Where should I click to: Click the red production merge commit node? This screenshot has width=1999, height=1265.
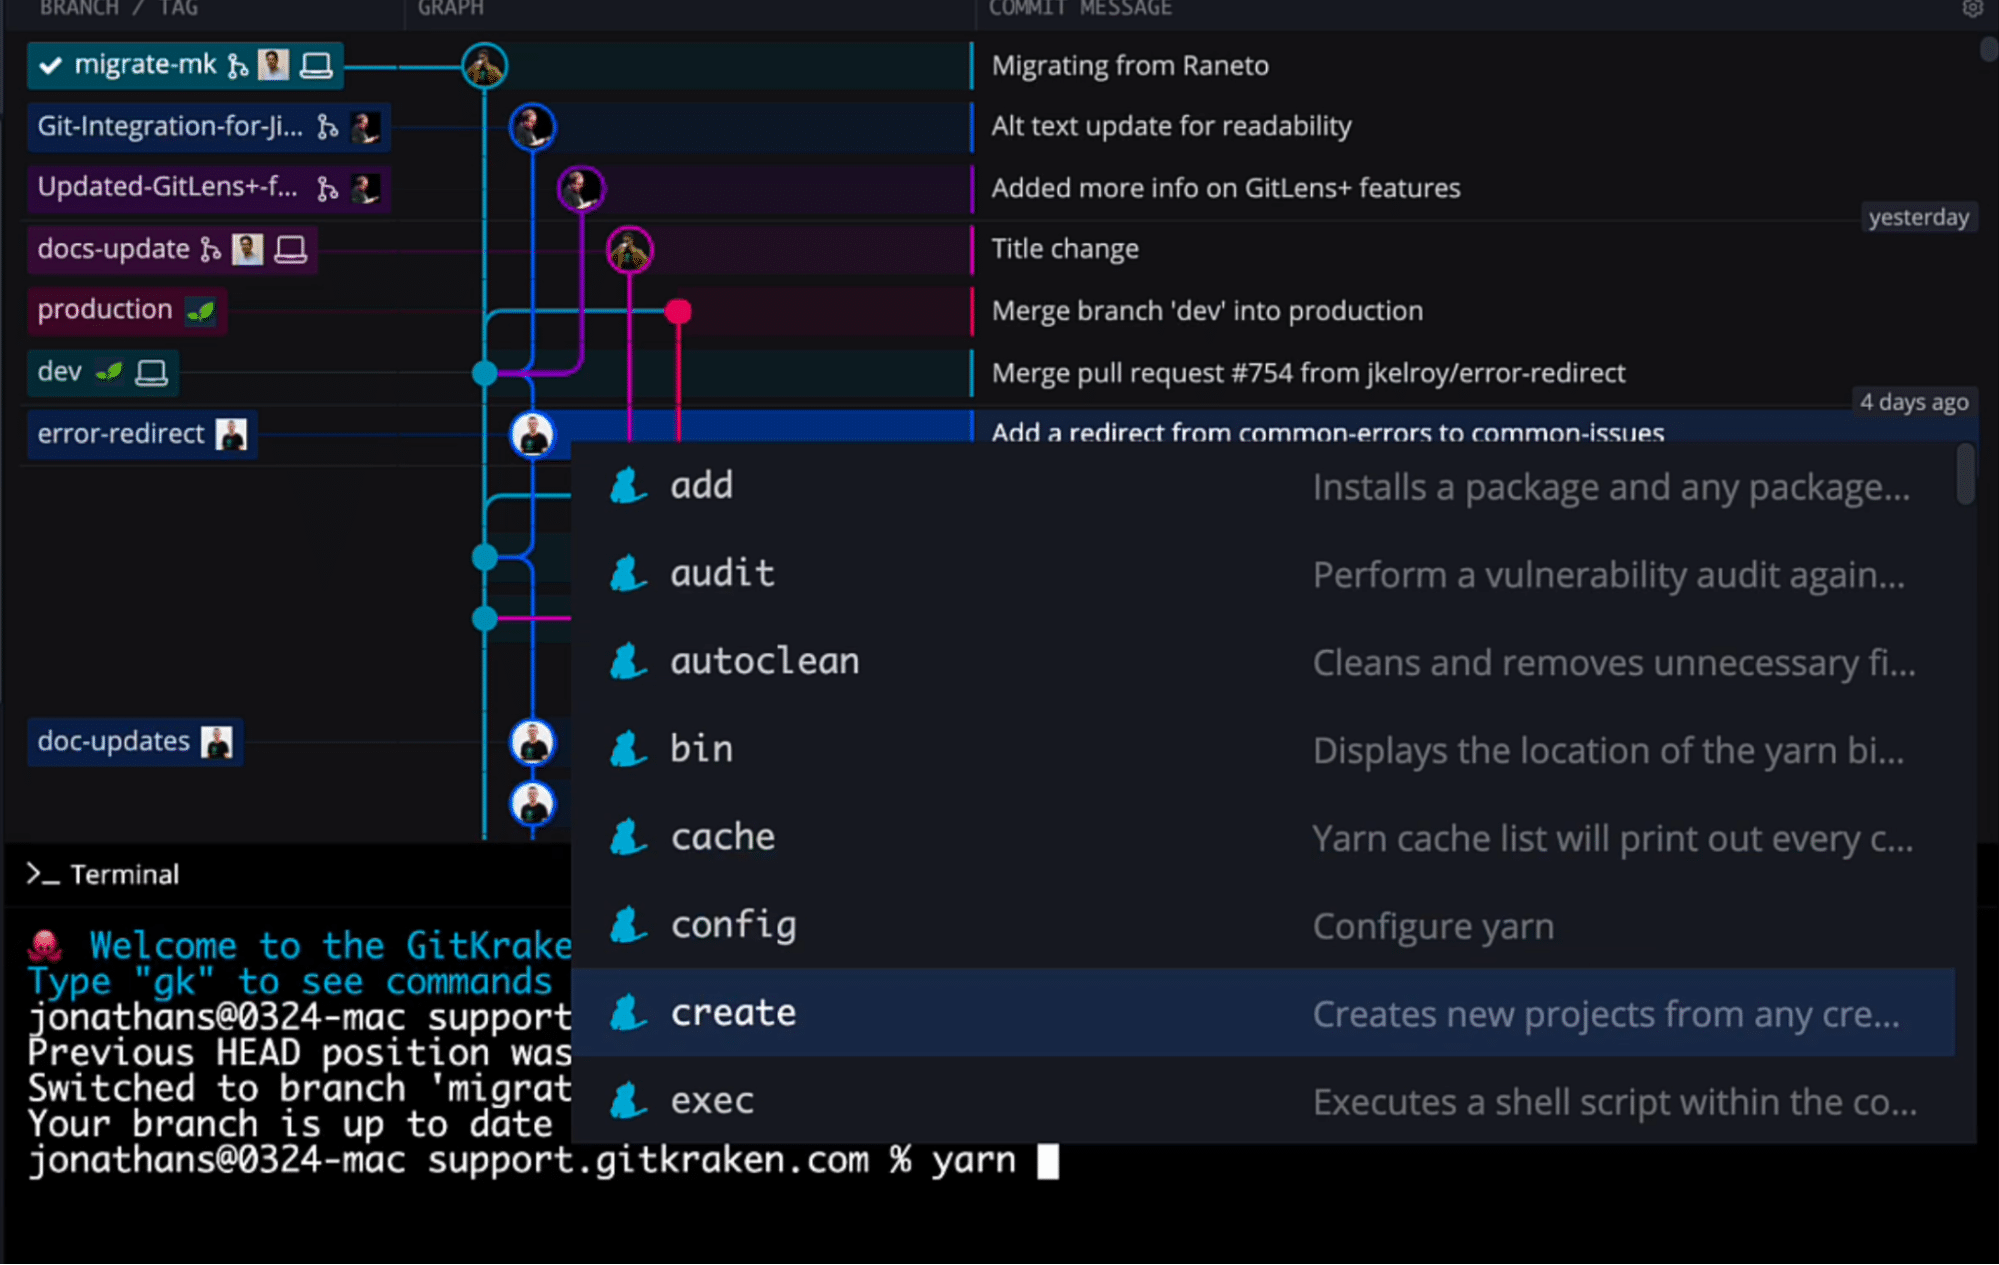(678, 312)
